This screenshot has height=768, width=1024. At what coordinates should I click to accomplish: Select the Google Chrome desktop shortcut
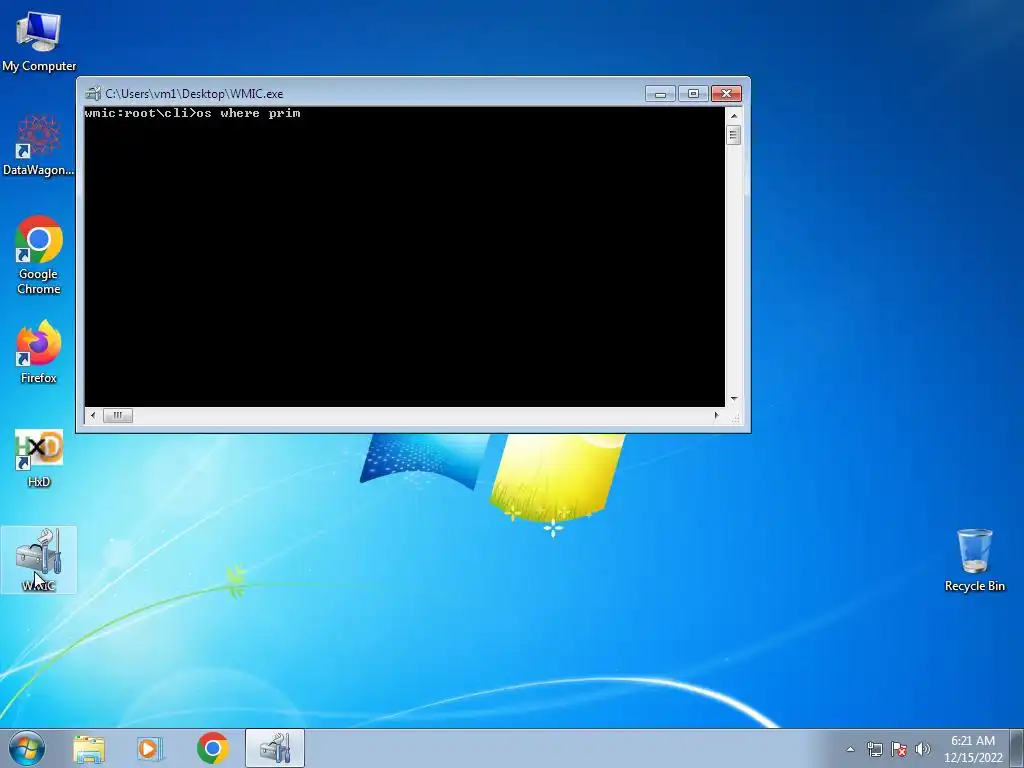click(x=39, y=255)
